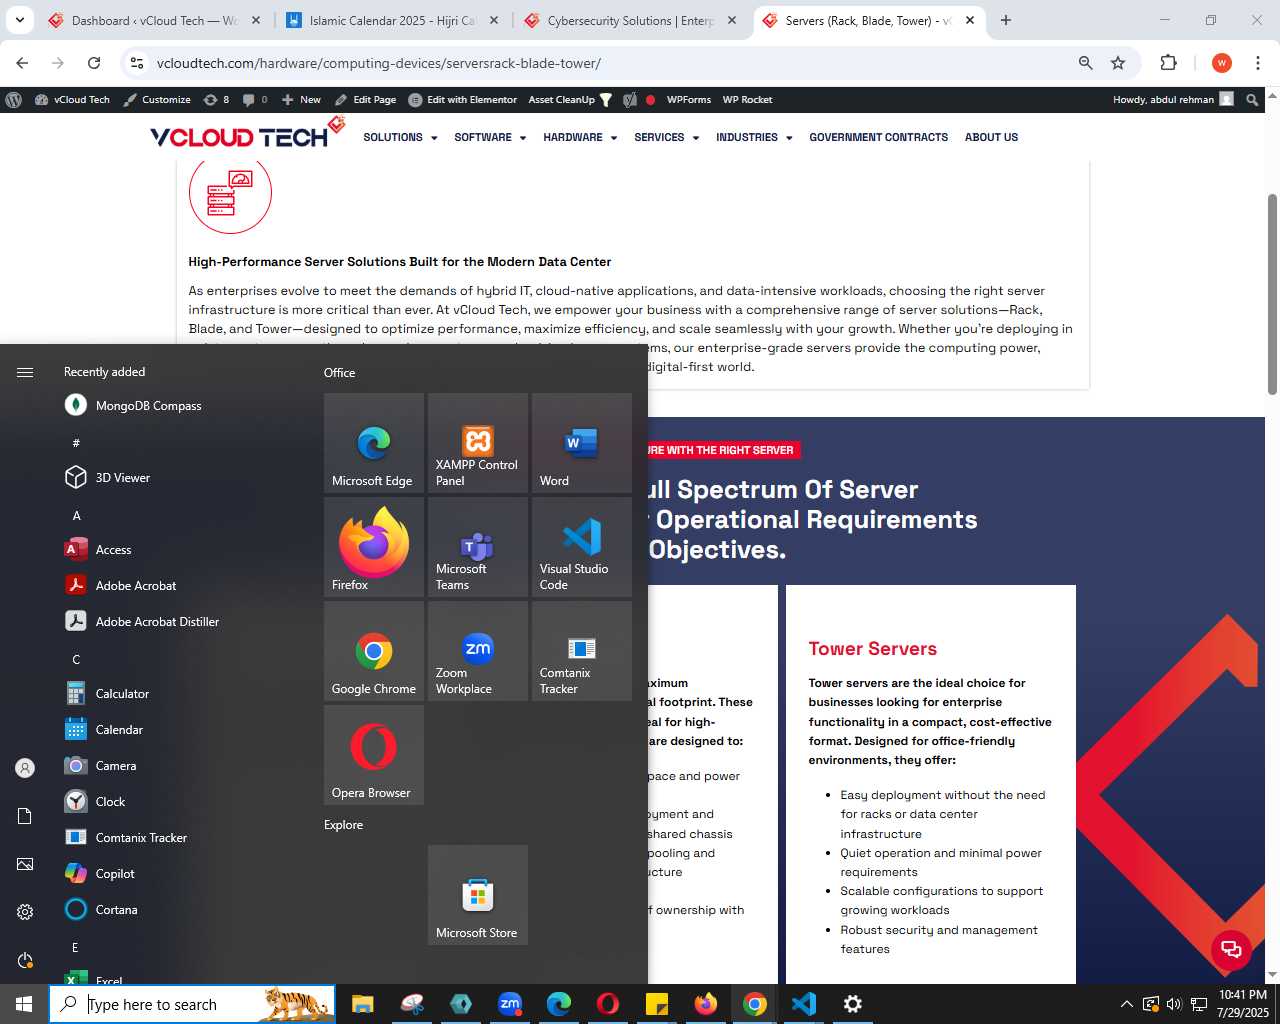1280x1024 pixels.
Task: Open Asset CleanUp in admin bar
Action: coord(569,99)
